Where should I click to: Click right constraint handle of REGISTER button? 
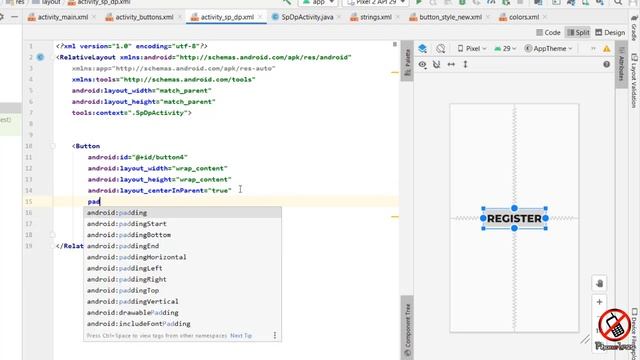point(546,218)
